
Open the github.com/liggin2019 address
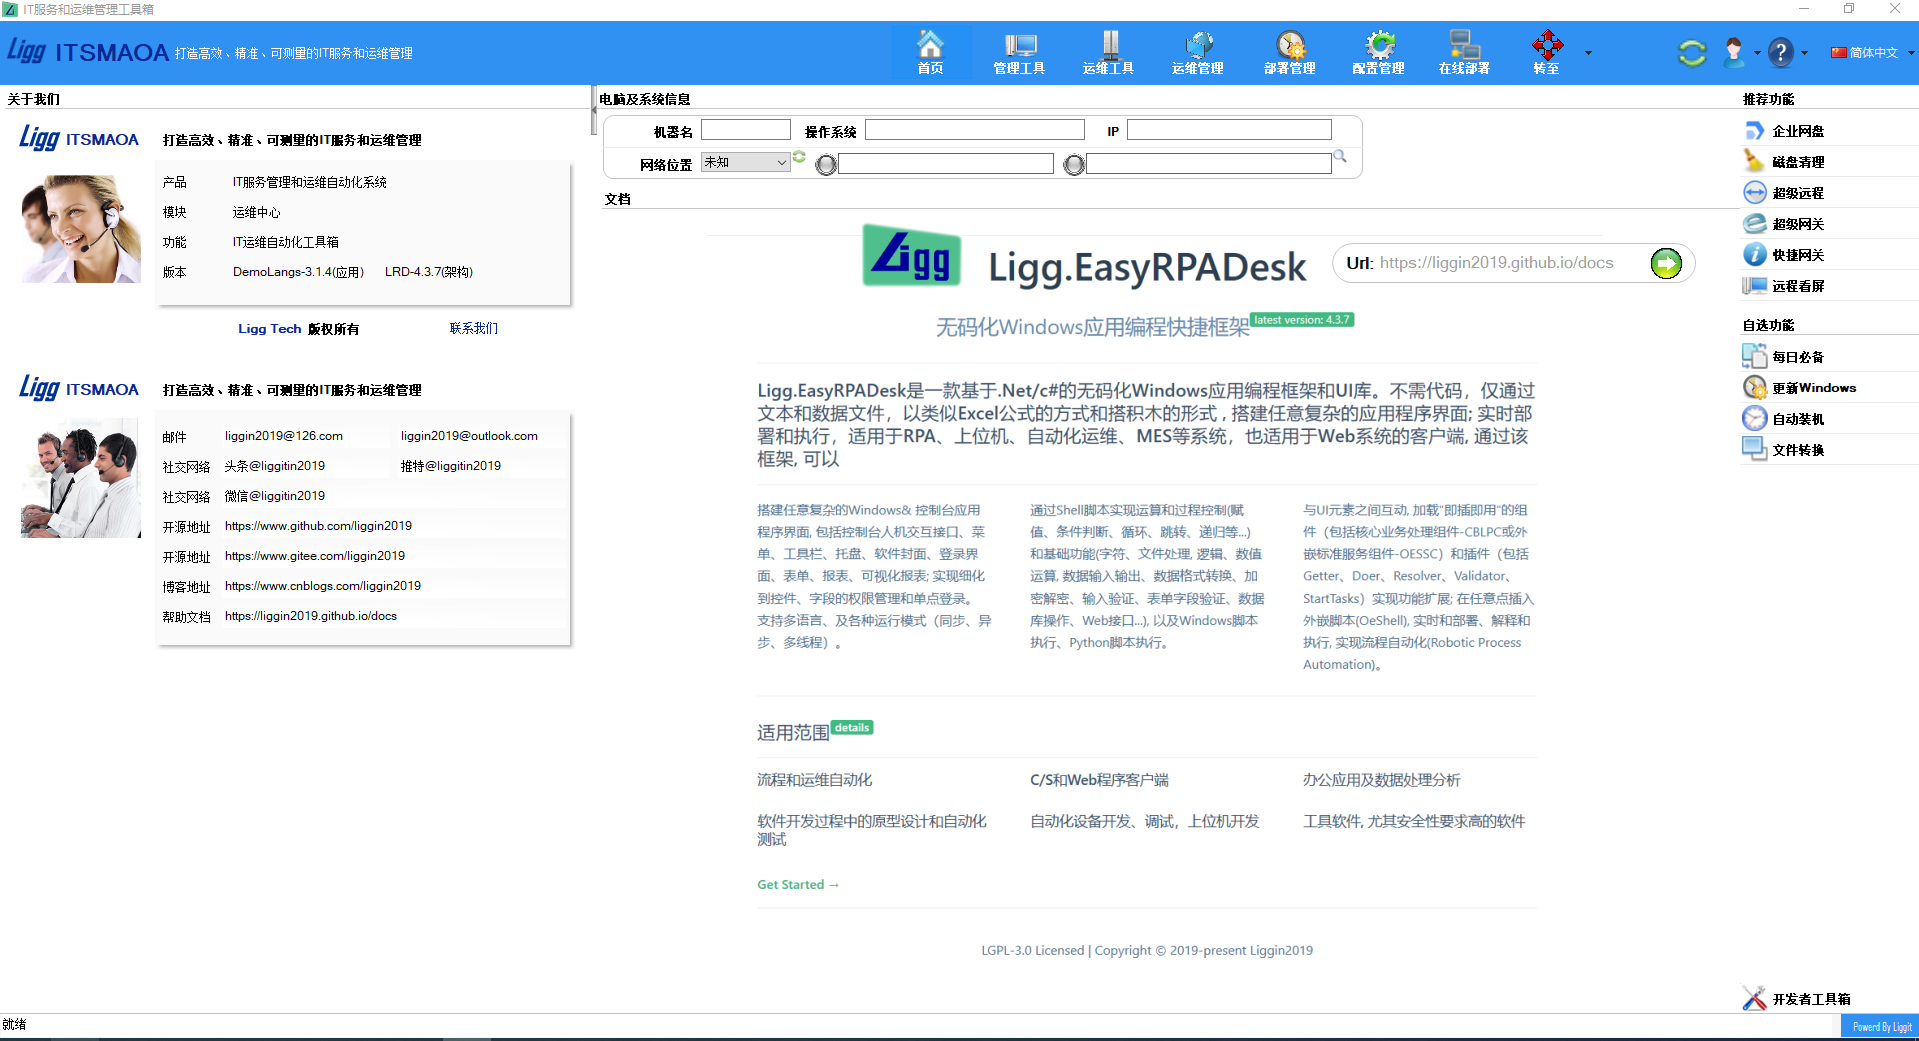click(x=318, y=526)
